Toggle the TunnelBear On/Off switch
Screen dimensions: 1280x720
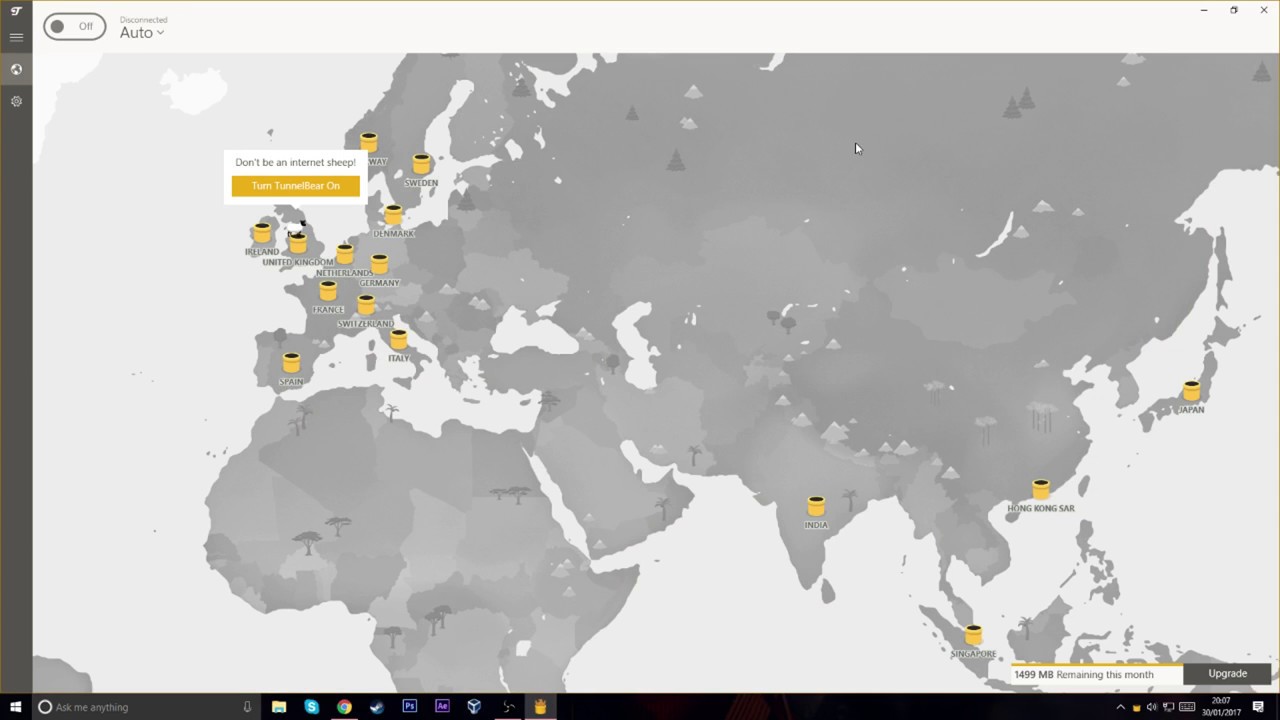pyautogui.click(x=74, y=26)
